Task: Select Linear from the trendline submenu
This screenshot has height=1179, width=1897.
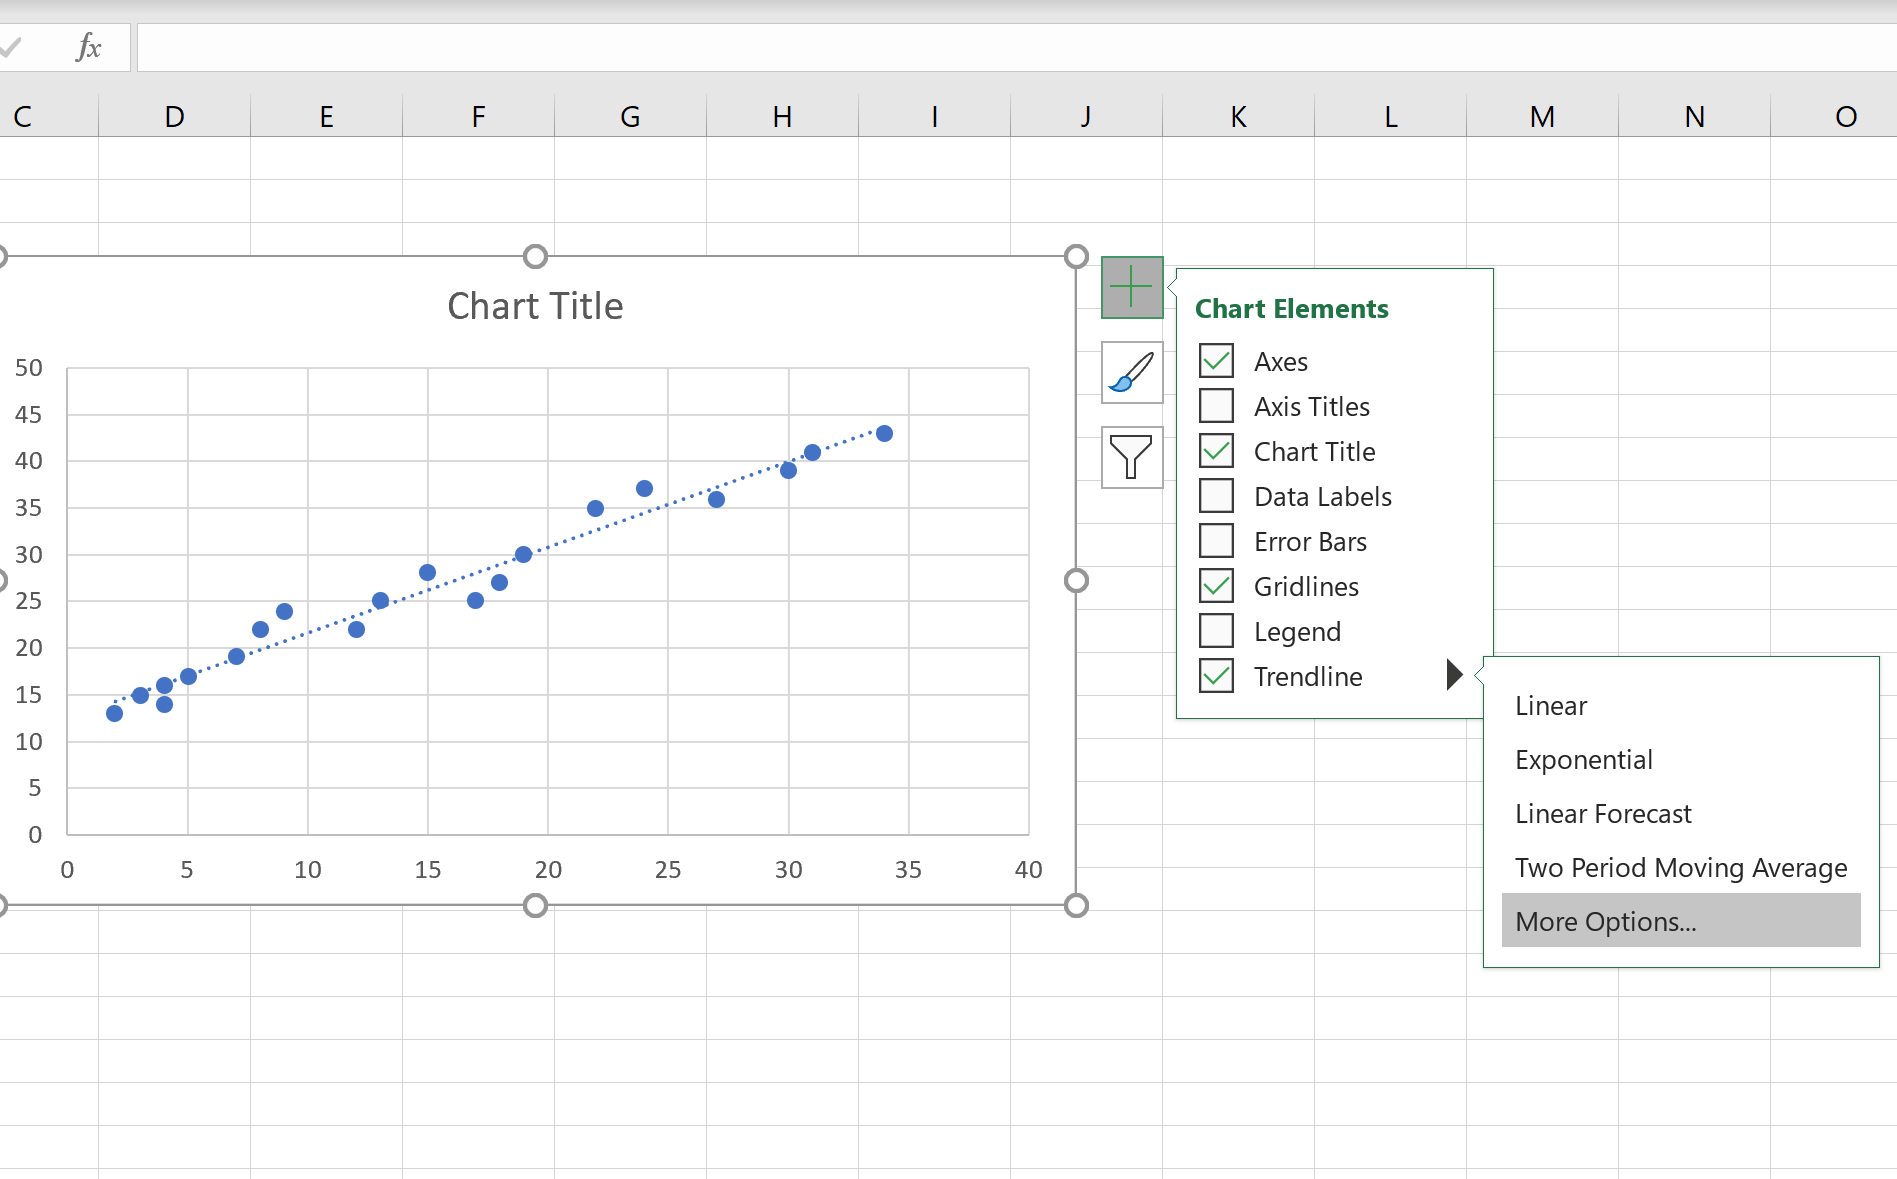Action: click(1550, 705)
